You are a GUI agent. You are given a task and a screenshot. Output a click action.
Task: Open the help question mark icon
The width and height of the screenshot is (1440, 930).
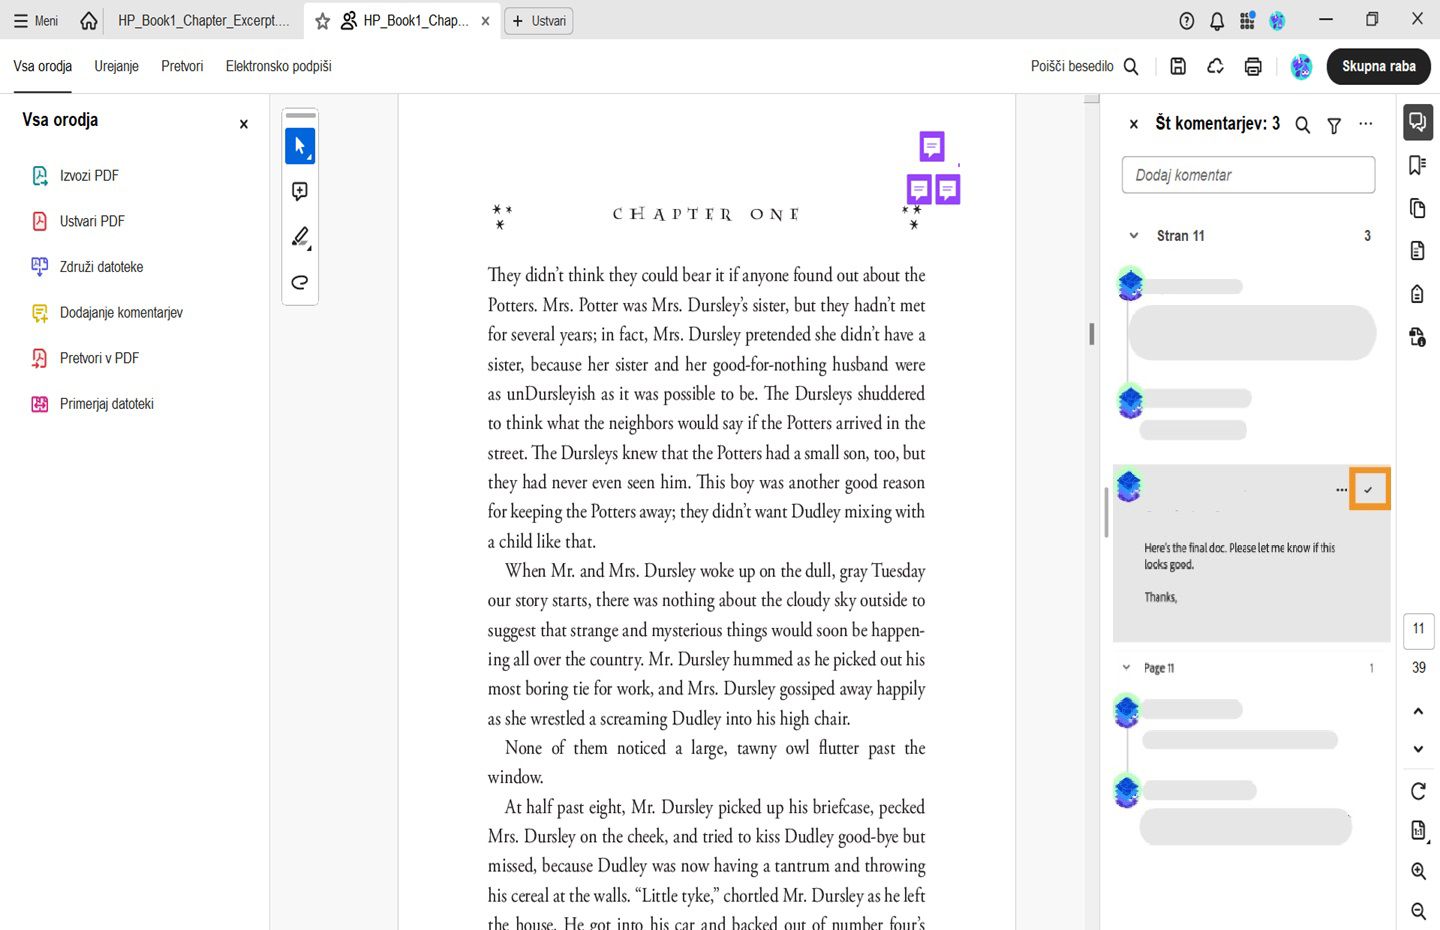point(1187,21)
